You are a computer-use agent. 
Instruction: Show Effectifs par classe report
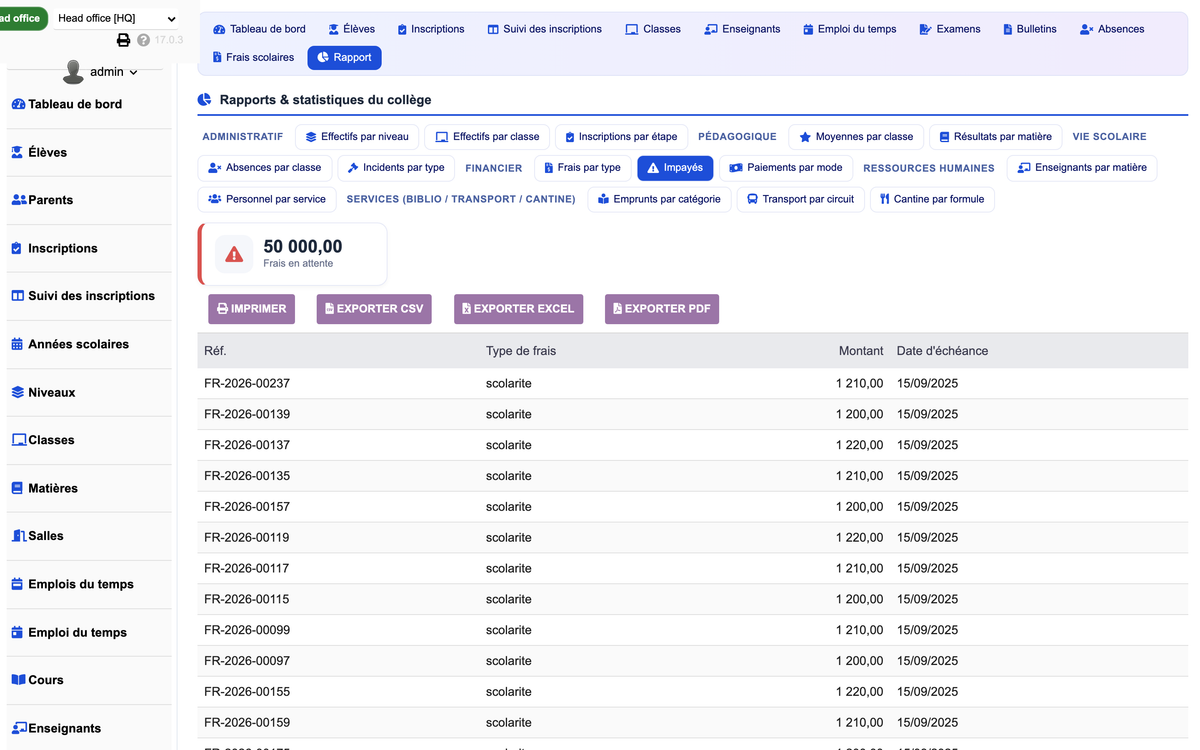pyautogui.click(x=487, y=137)
